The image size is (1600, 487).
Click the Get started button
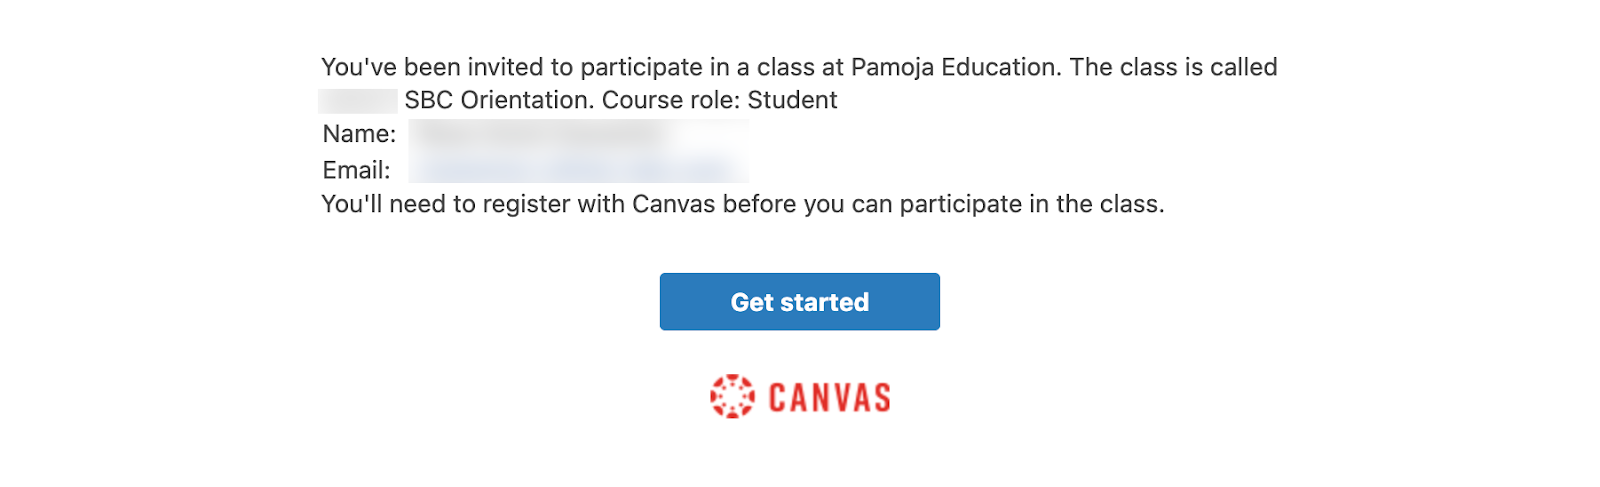click(x=799, y=302)
